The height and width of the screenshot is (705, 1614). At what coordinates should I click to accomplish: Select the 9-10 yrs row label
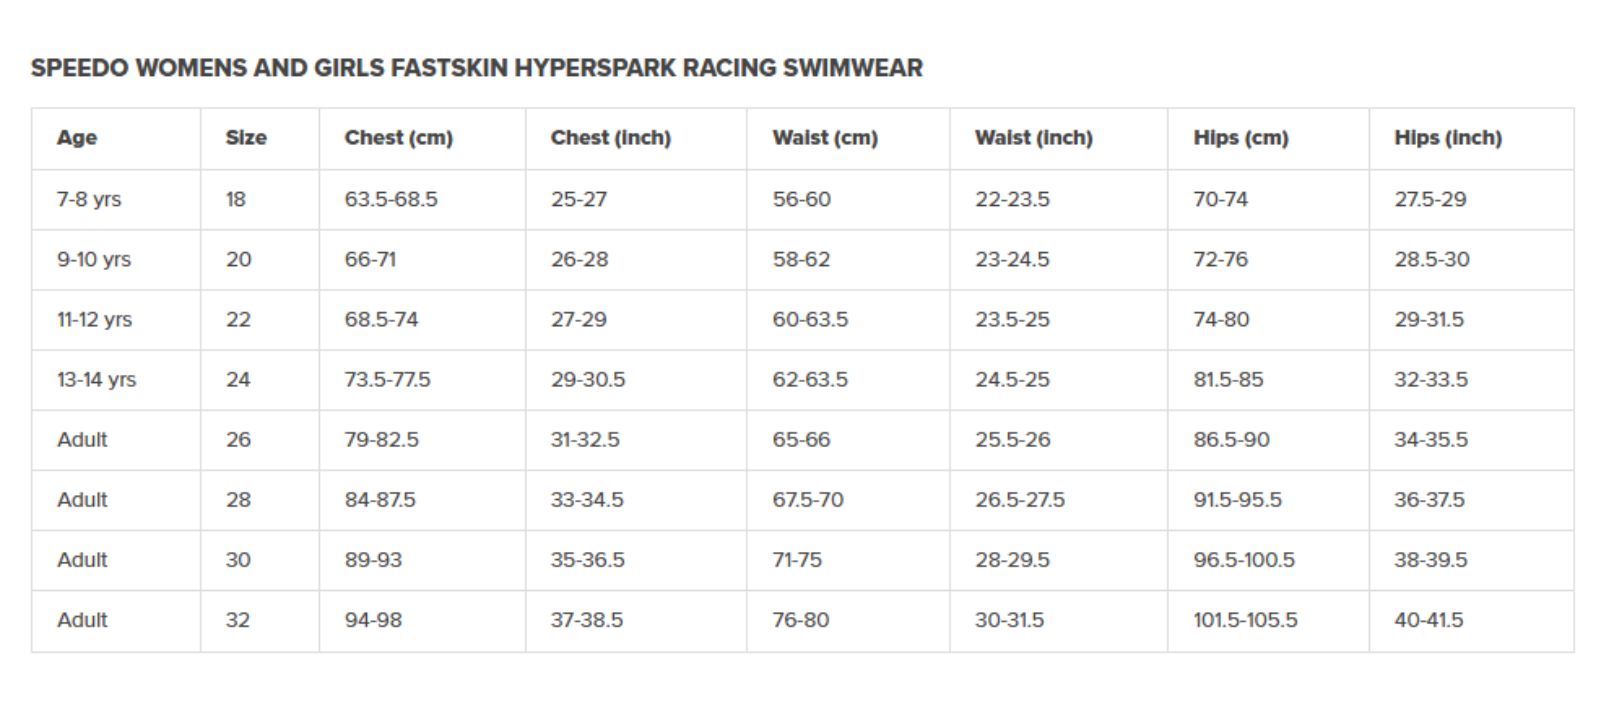tap(94, 260)
